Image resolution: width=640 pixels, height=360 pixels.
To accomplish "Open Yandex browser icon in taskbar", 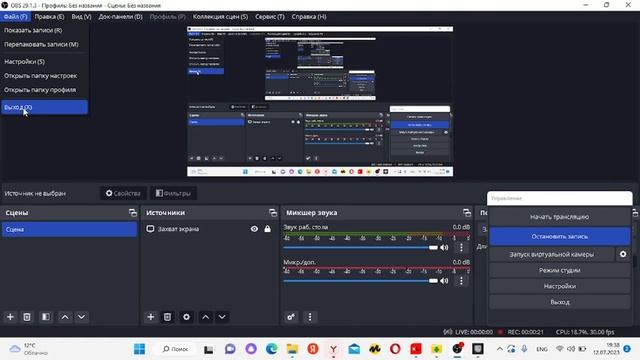I will click(333, 349).
